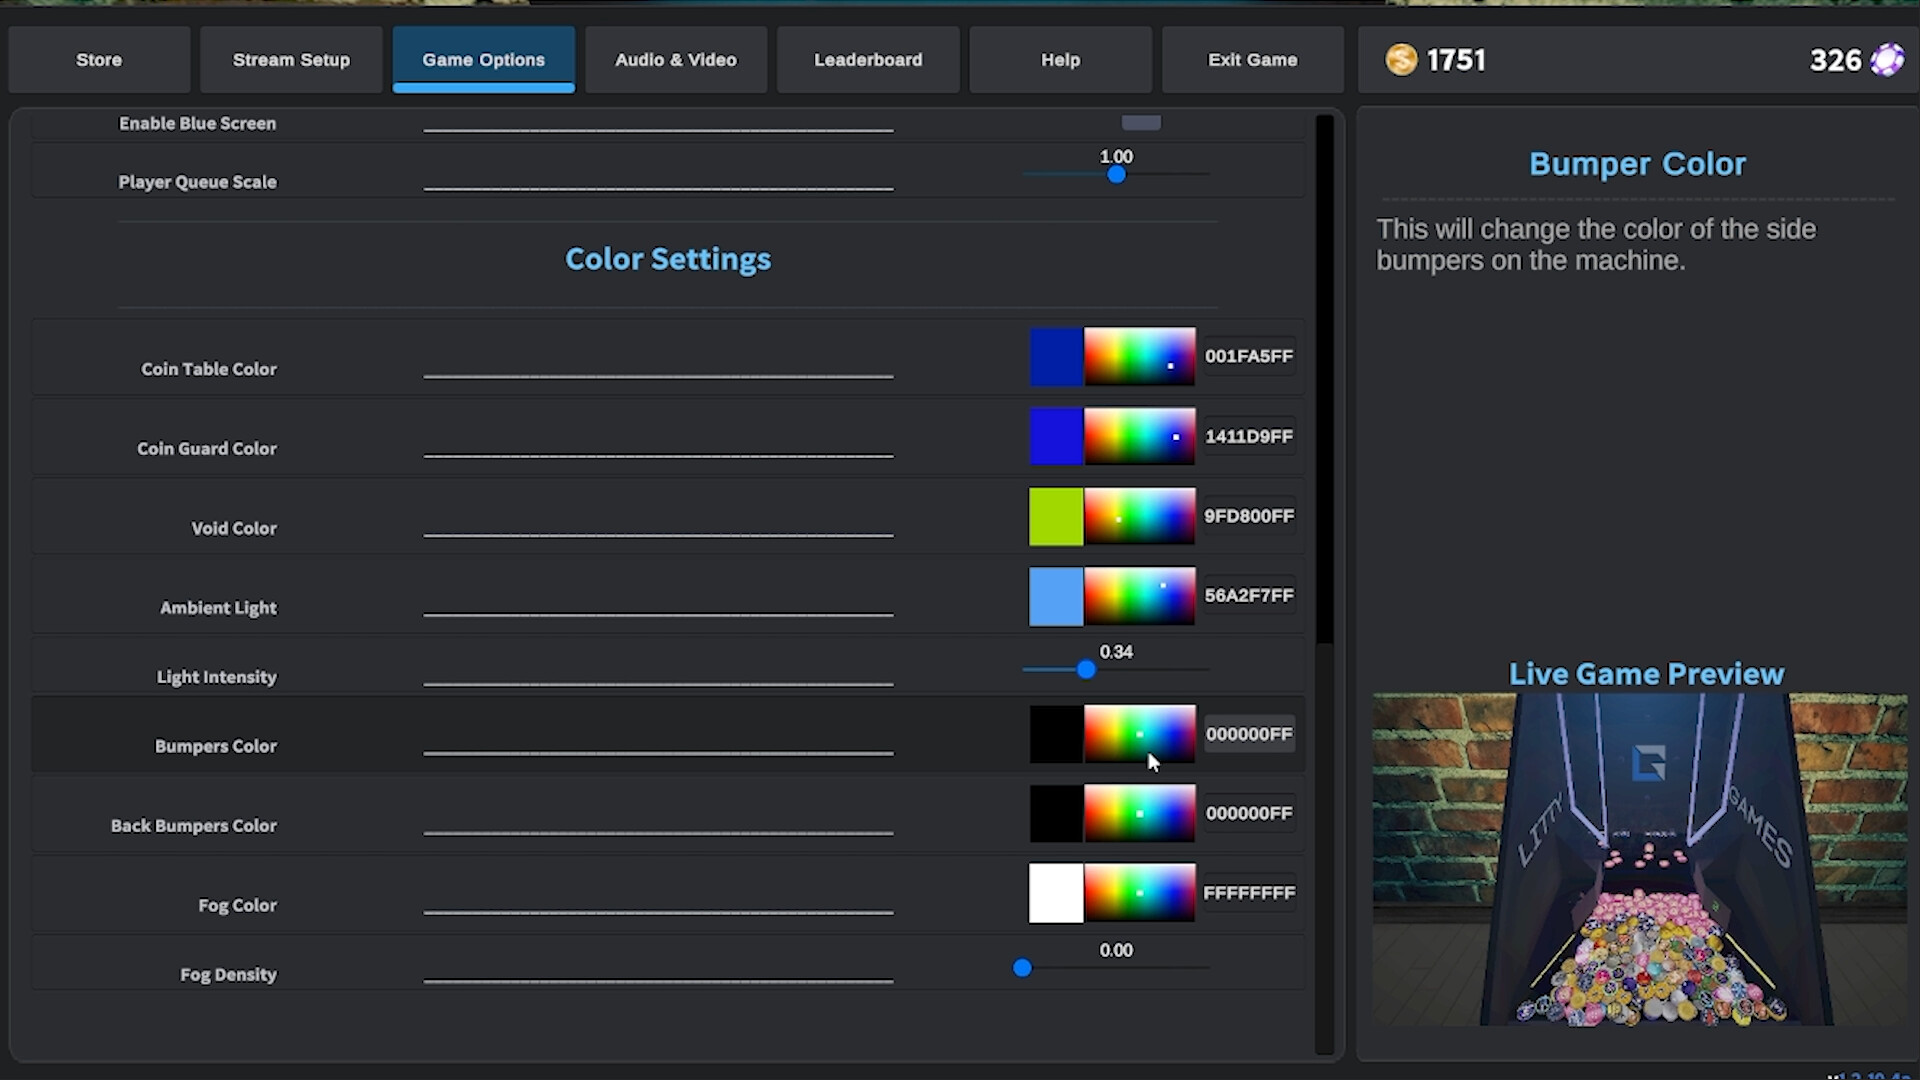Open the Help section
This screenshot has height=1080, width=1920.
click(x=1060, y=59)
